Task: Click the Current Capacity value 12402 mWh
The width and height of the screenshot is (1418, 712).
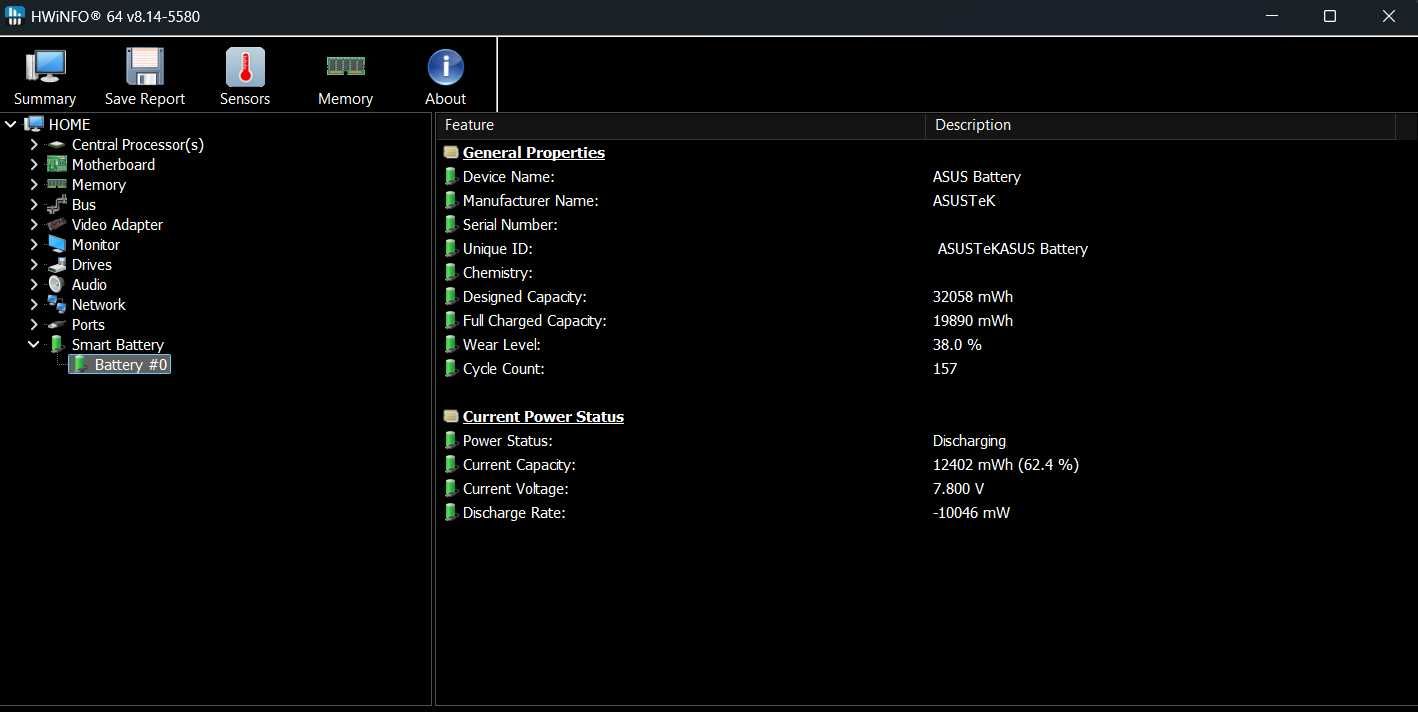Action: 1006,464
